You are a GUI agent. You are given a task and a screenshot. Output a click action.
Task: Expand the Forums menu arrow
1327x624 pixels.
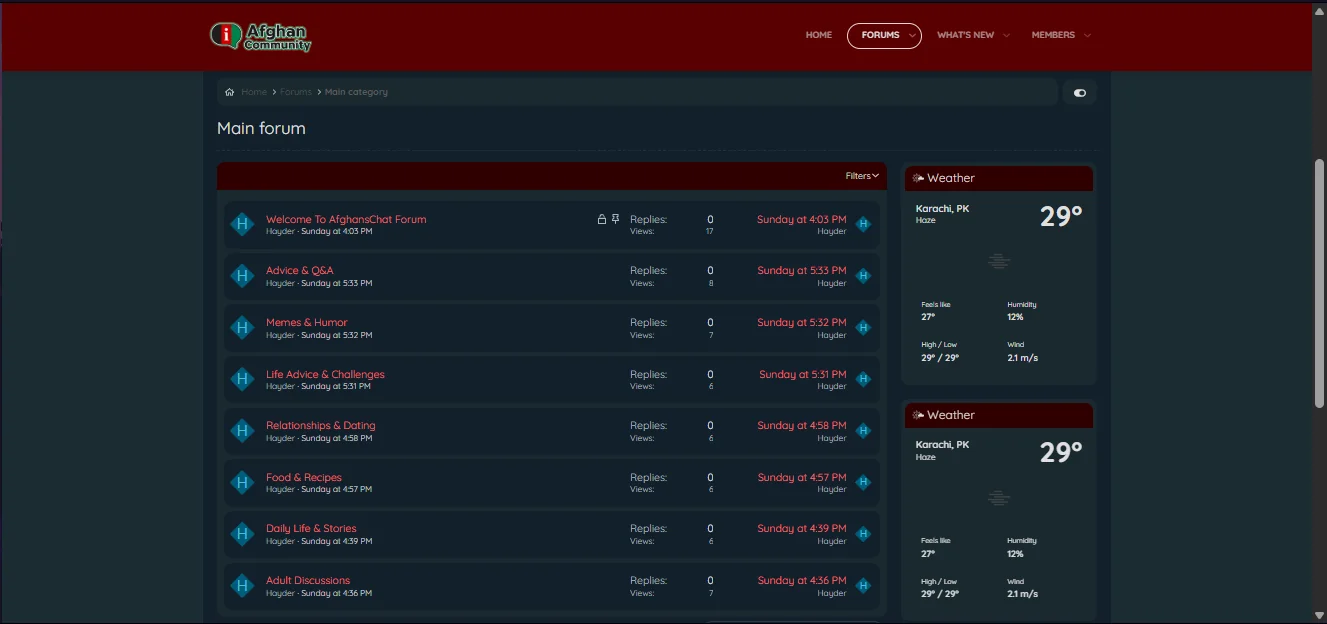pyautogui.click(x=911, y=36)
